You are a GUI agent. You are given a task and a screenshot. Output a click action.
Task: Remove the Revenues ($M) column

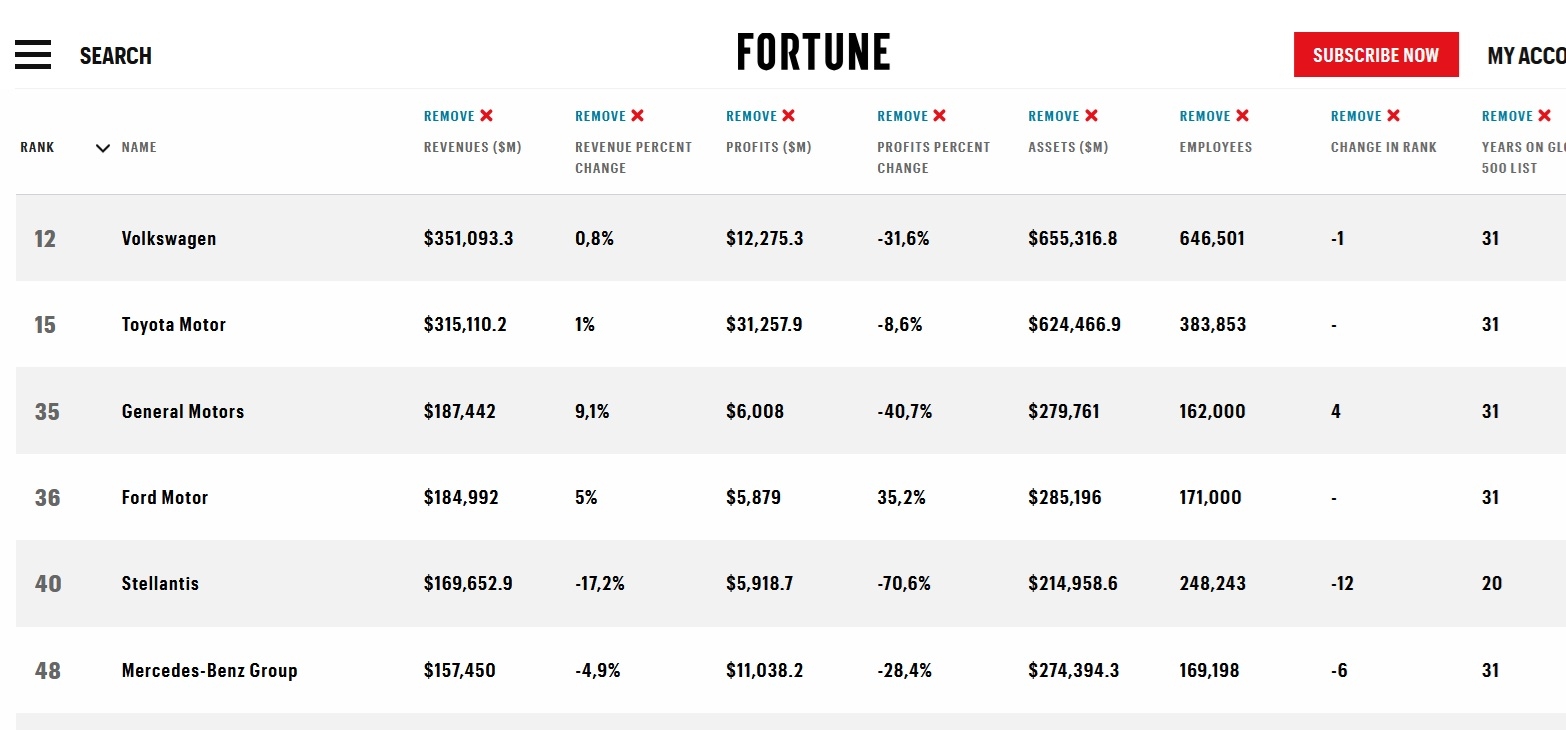[x=458, y=116]
